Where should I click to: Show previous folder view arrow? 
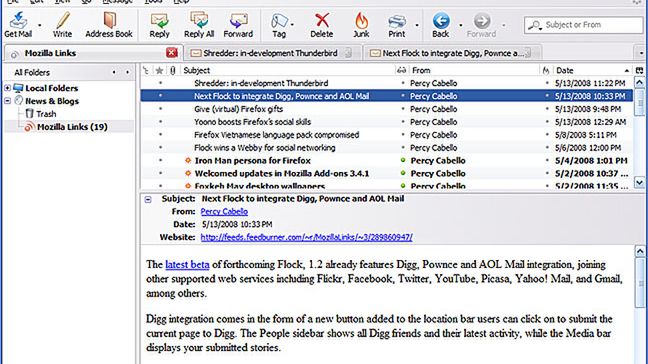114,72
